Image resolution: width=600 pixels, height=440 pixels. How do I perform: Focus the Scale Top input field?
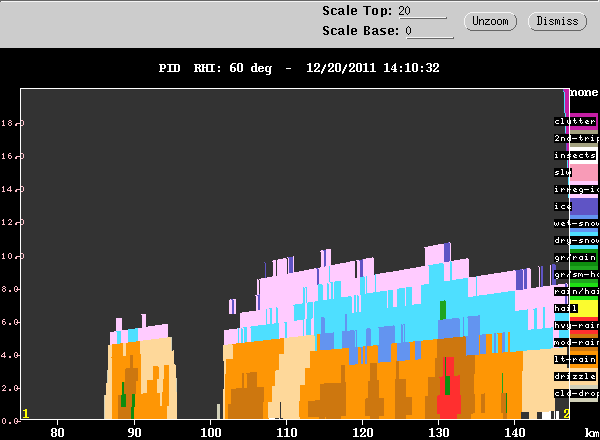pos(422,11)
